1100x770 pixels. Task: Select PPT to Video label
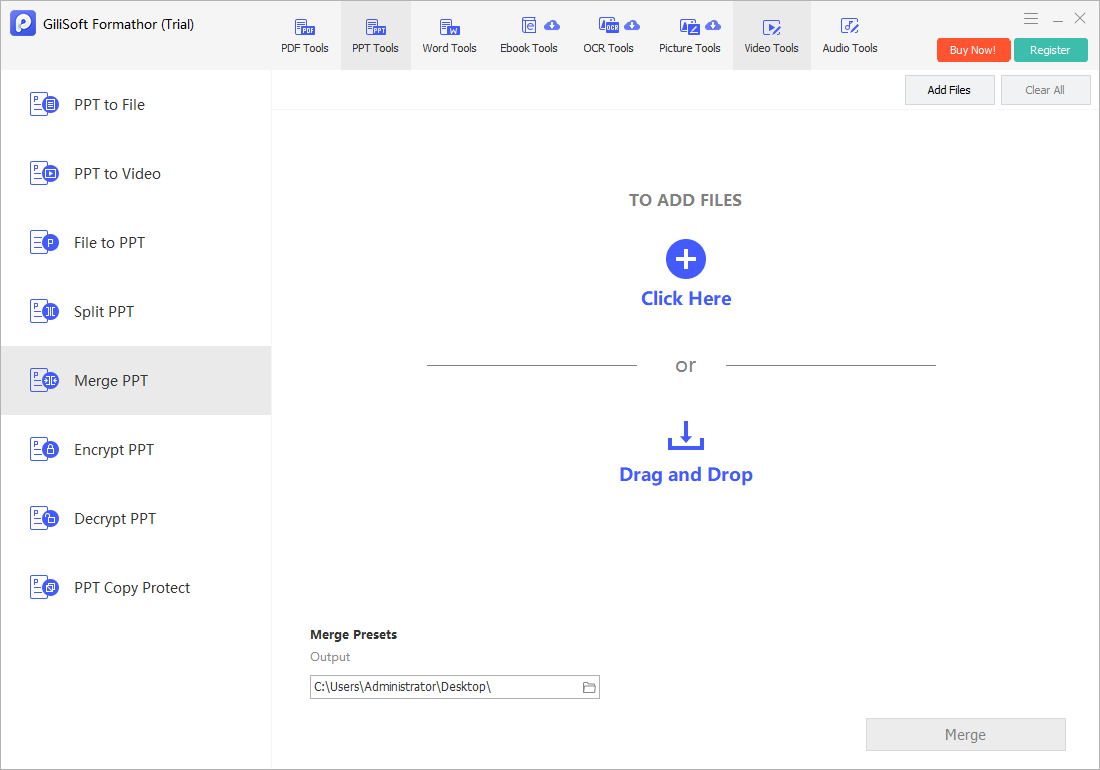tap(117, 173)
